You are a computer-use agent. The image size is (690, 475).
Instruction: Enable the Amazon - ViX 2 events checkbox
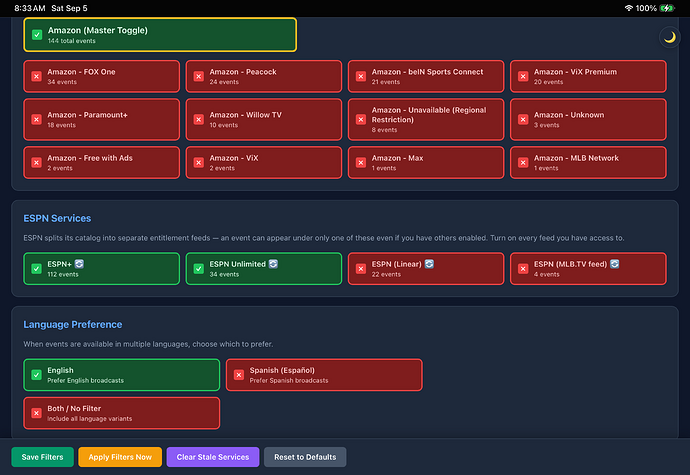click(x=199, y=162)
